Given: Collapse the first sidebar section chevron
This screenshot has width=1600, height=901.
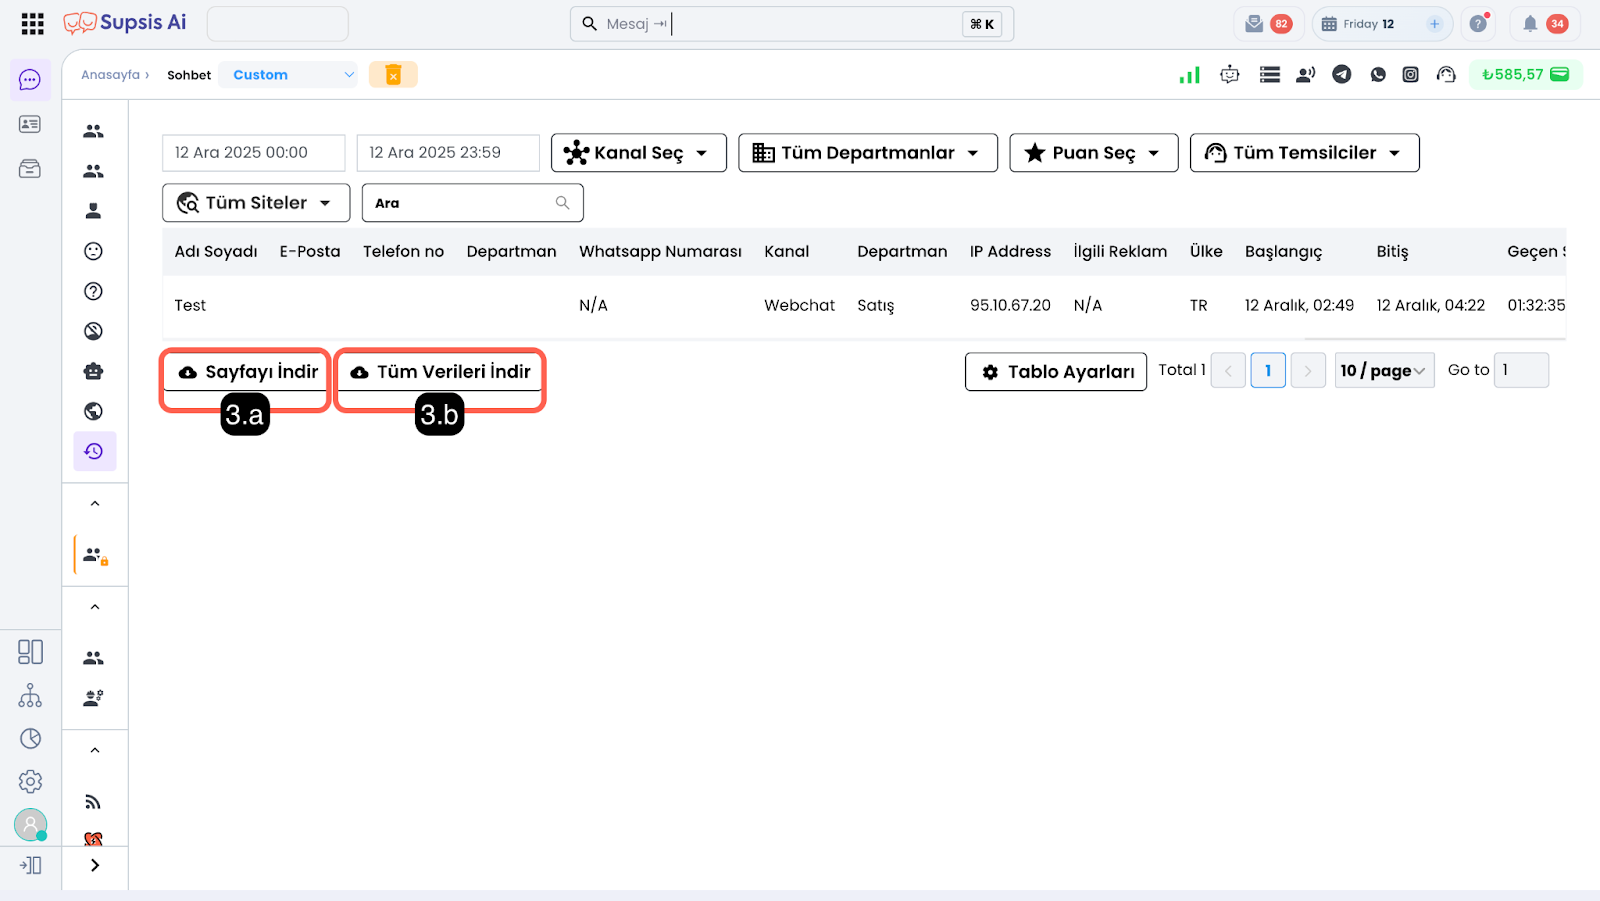Looking at the screenshot, I should tap(95, 504).
